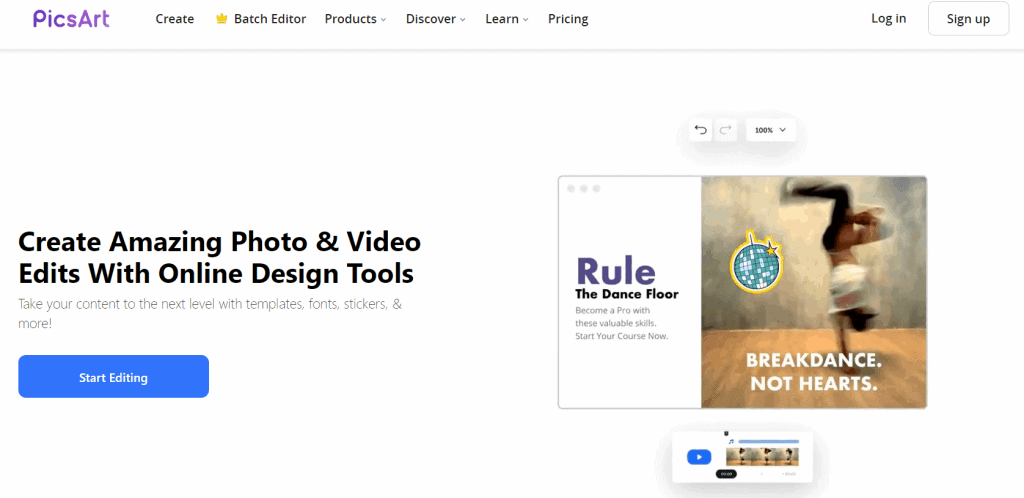Image resolution: width=1024 pixels, height=498 pixels.
Task: Expand the Products dropdown menu
Action: click(x=355, y=19)
